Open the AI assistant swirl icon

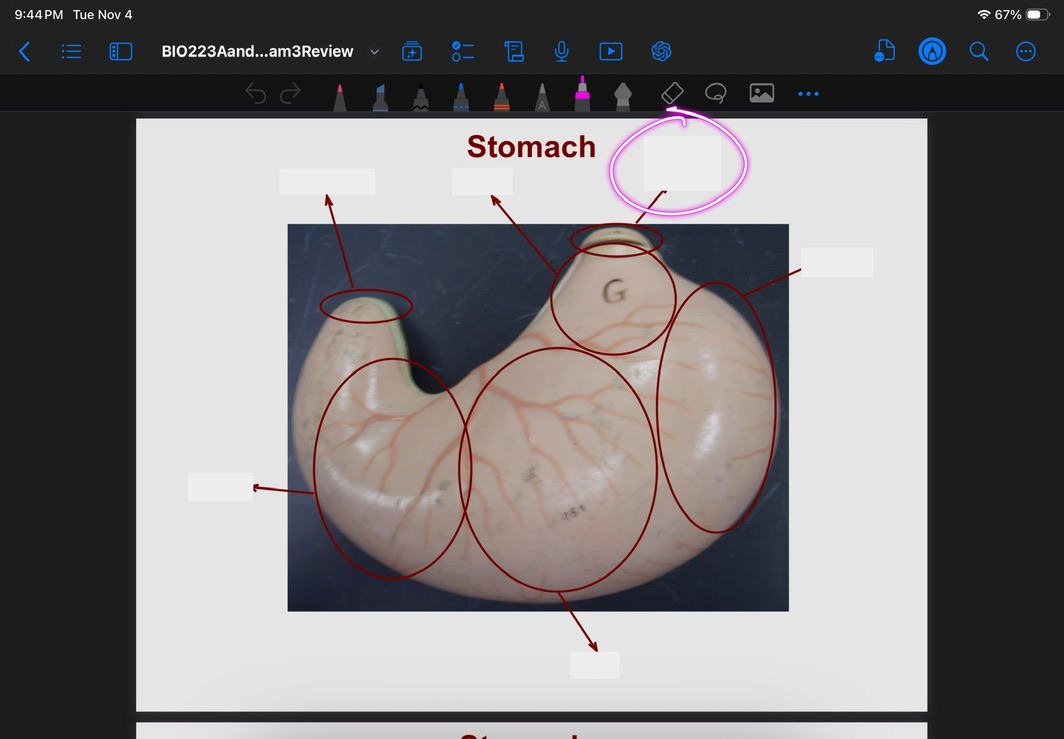(x=660, y=52)
